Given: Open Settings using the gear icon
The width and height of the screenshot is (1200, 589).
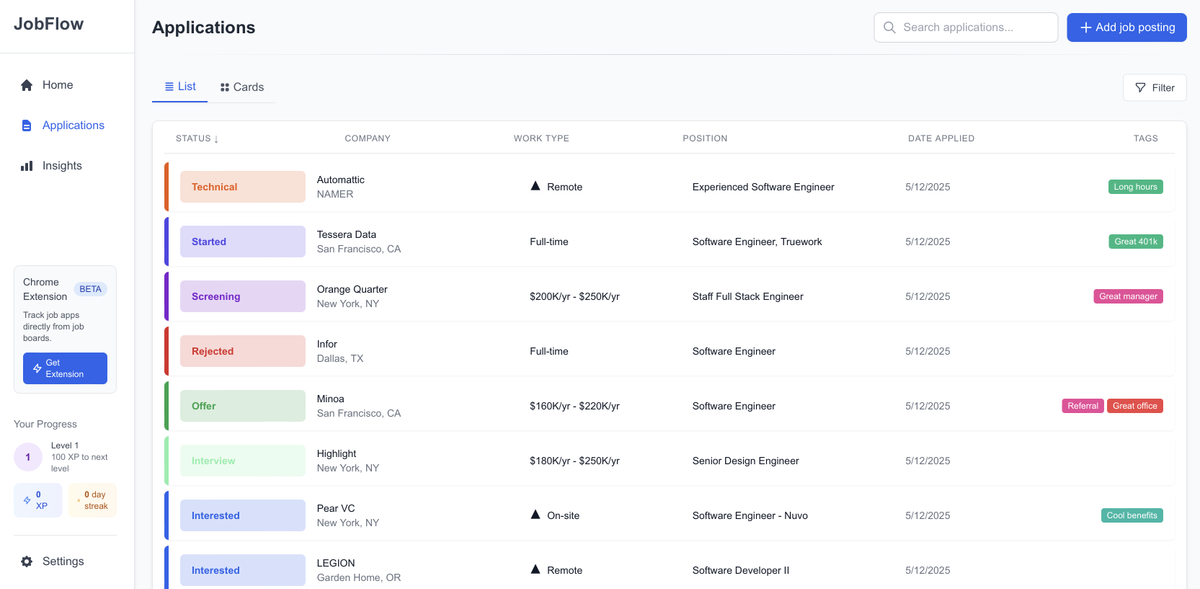Looking at the screenshot, I should (x=25, y=561).
